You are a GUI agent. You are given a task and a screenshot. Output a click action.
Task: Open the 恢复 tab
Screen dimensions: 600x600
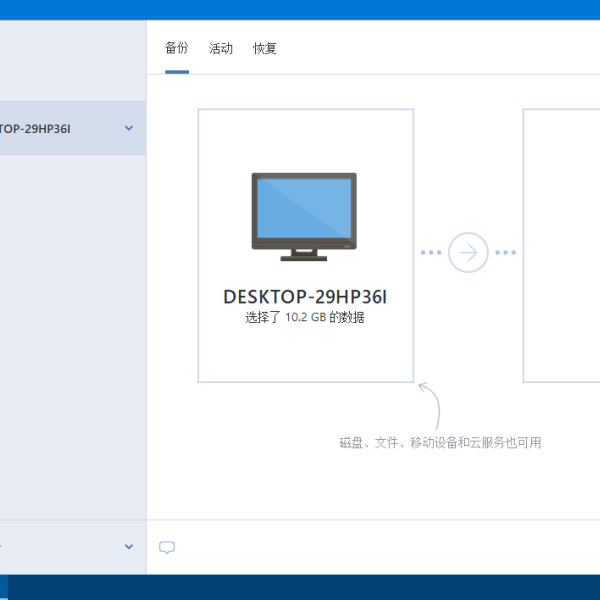point(265,49)
